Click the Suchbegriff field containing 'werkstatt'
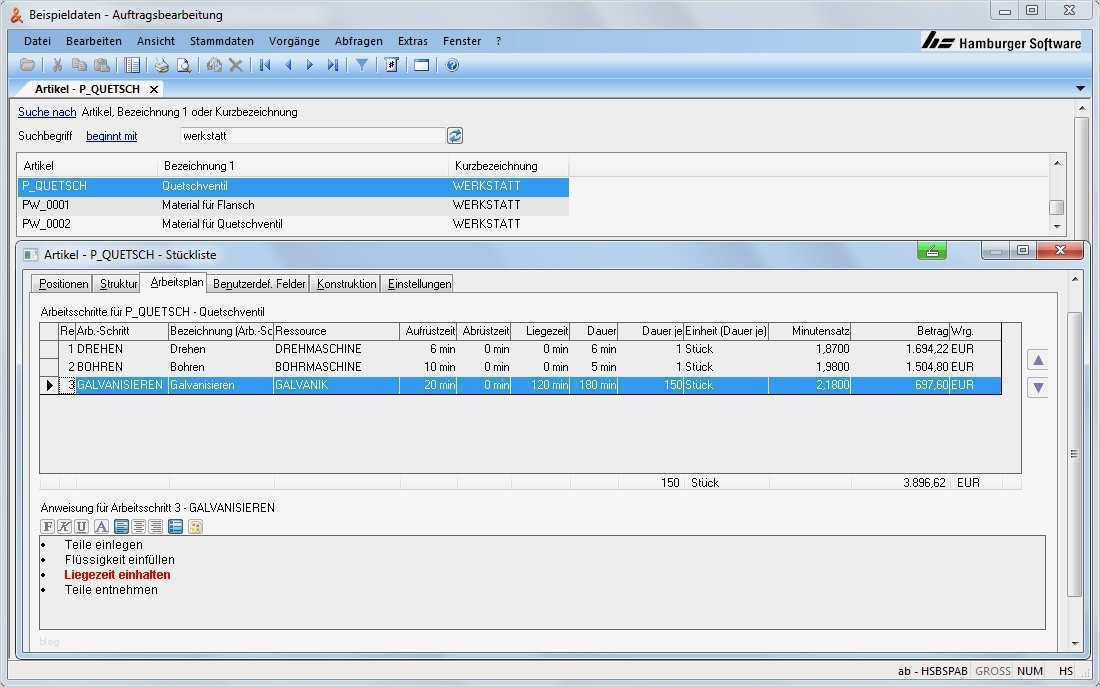The width and height of the screenshot is (1100, 687). click(311, 136)
